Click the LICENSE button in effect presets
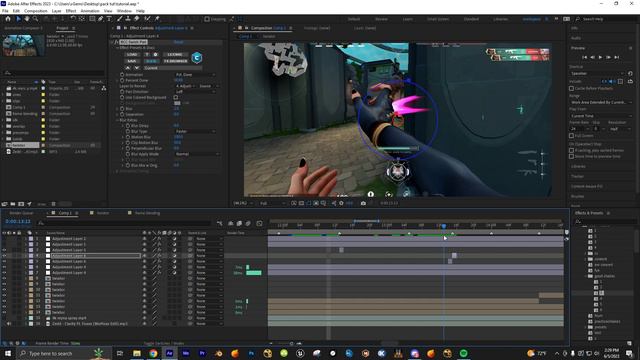 (175, 54)
